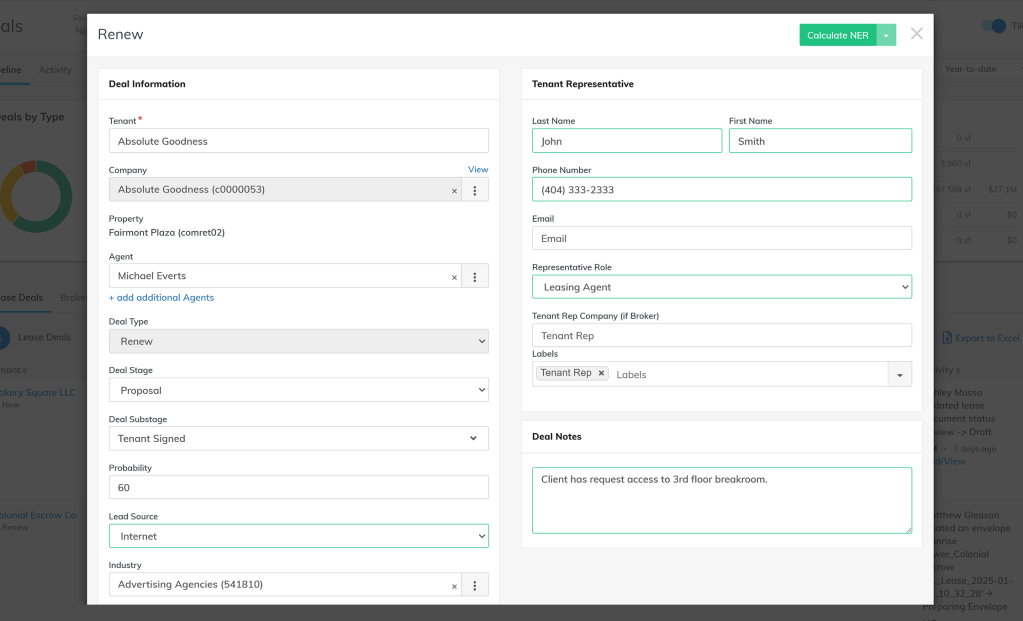Image resolution: width=1023 pixels, height=621 pixels.
Task: Select the Year-to-date tab in background
Action: tap(970, 68)
